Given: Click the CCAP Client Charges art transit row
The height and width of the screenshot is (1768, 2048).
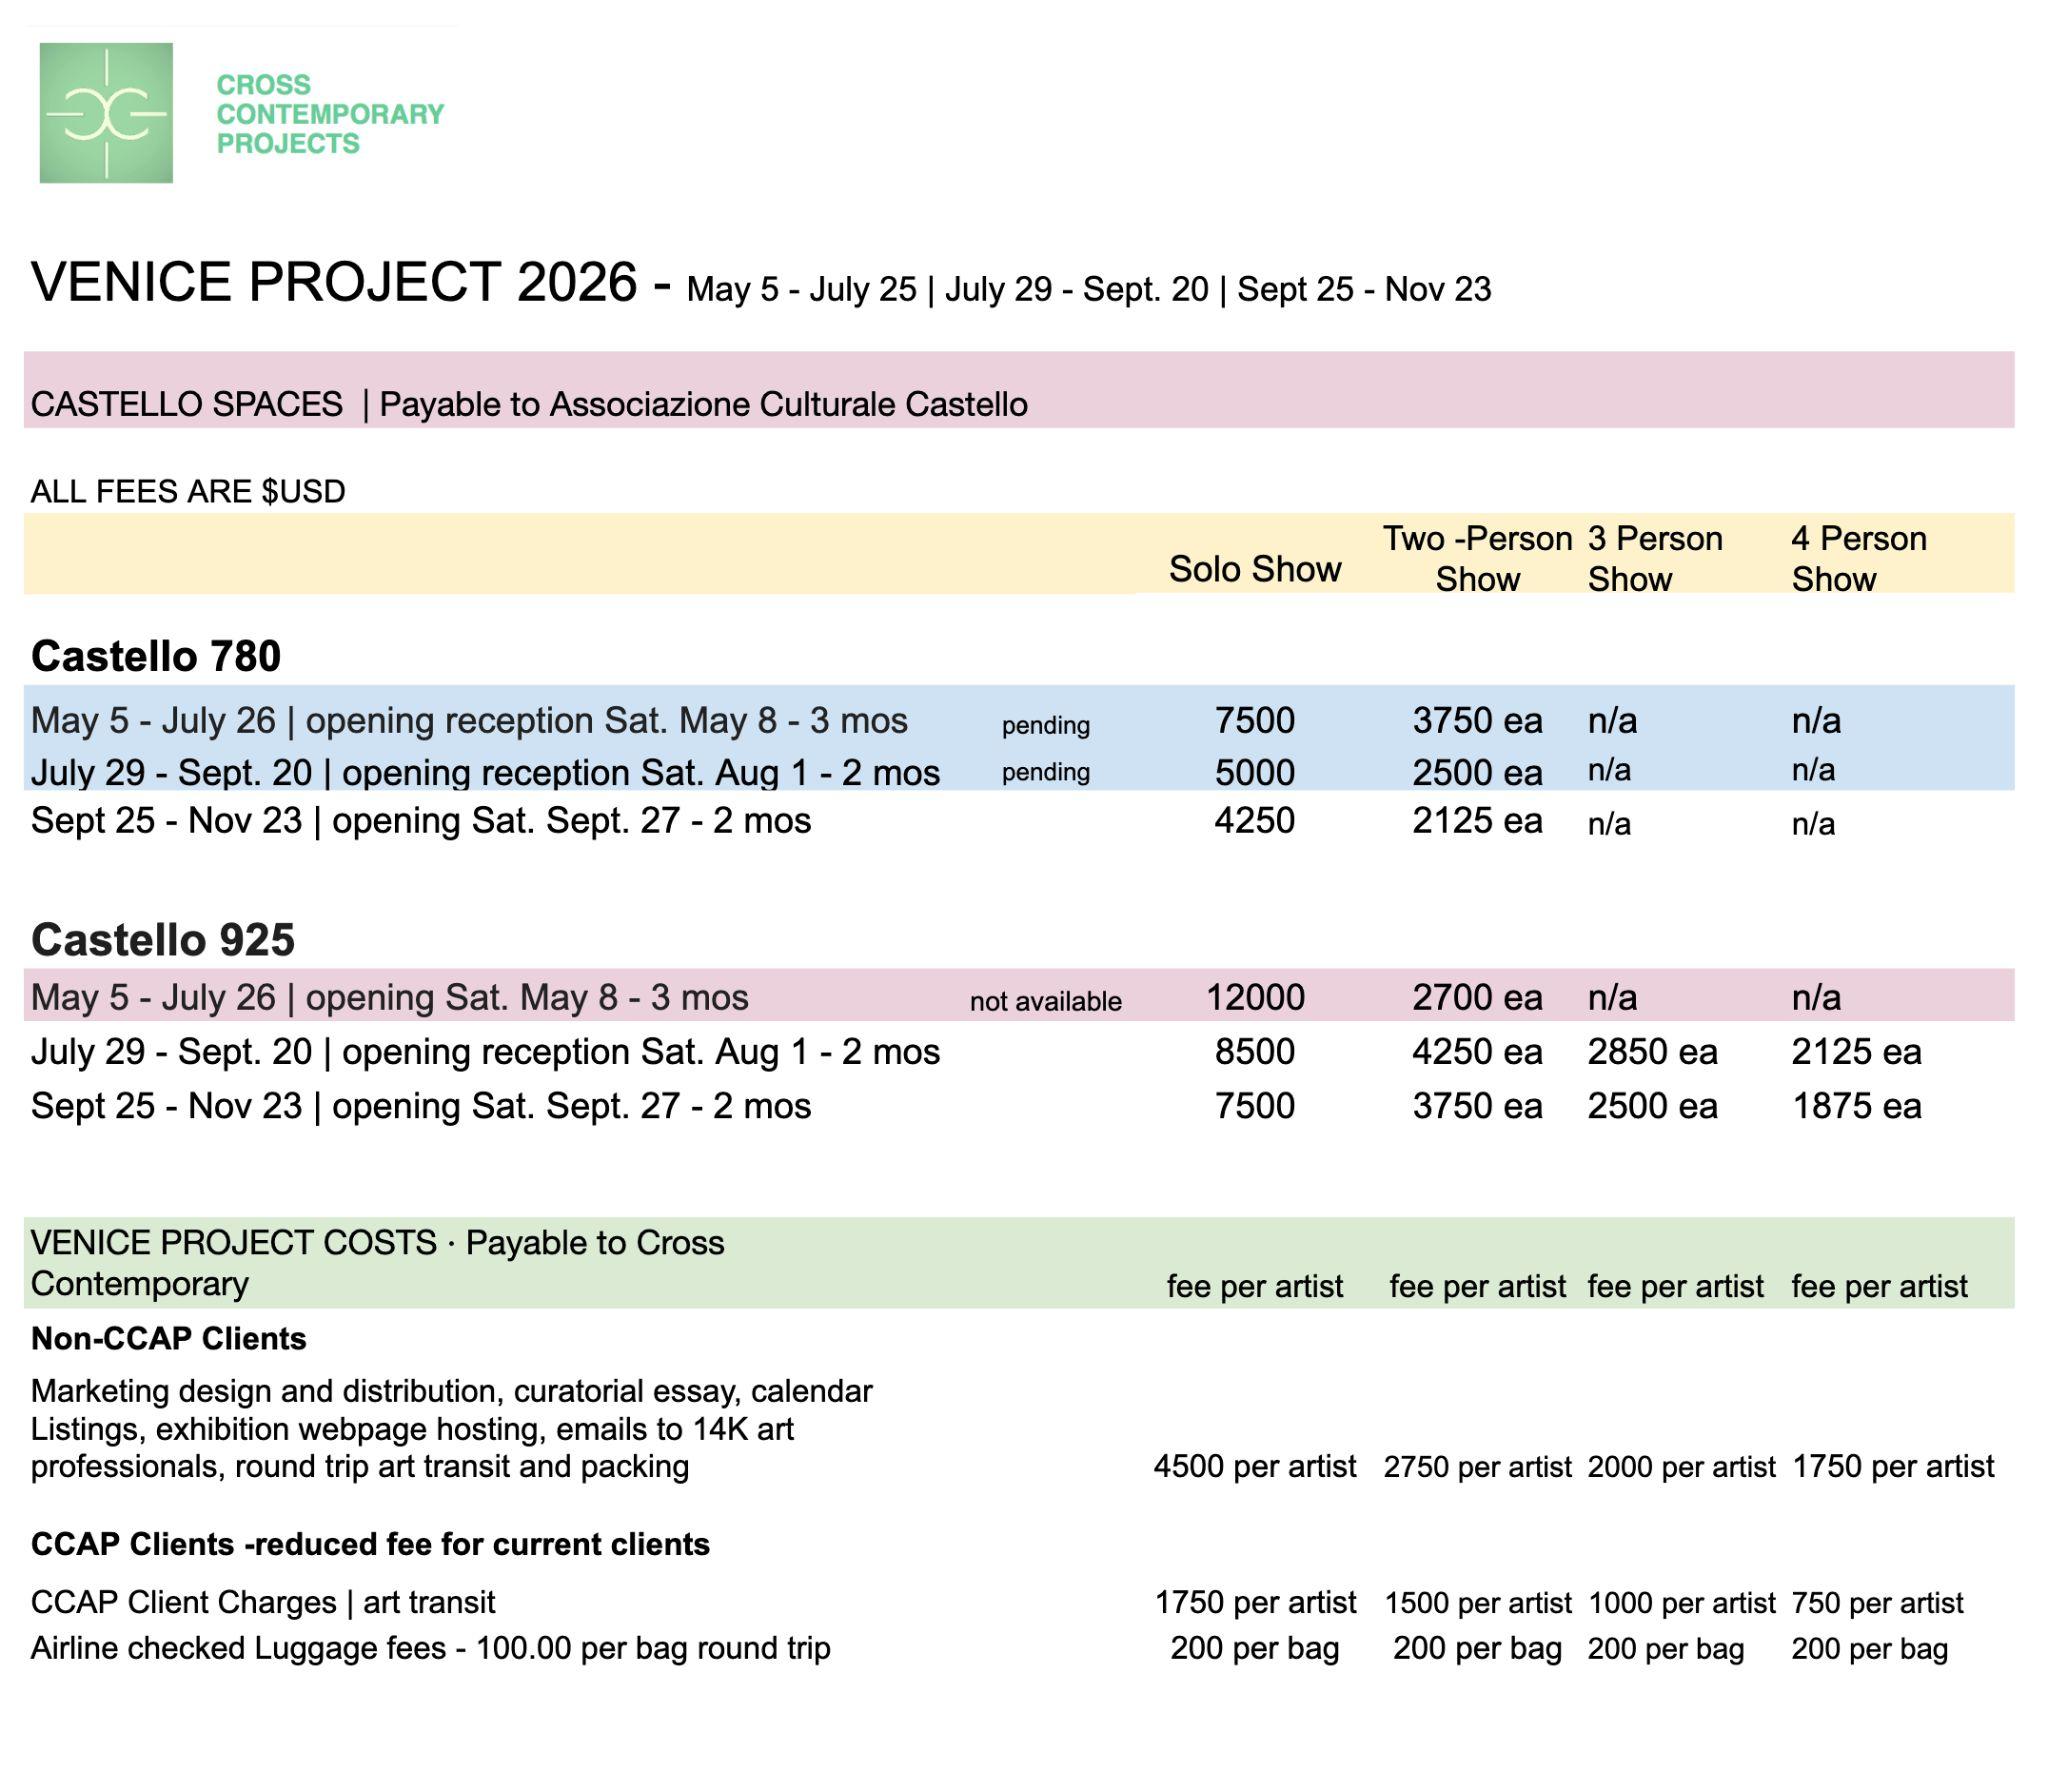Looking at the screenshot, I should coord(263,1602).
